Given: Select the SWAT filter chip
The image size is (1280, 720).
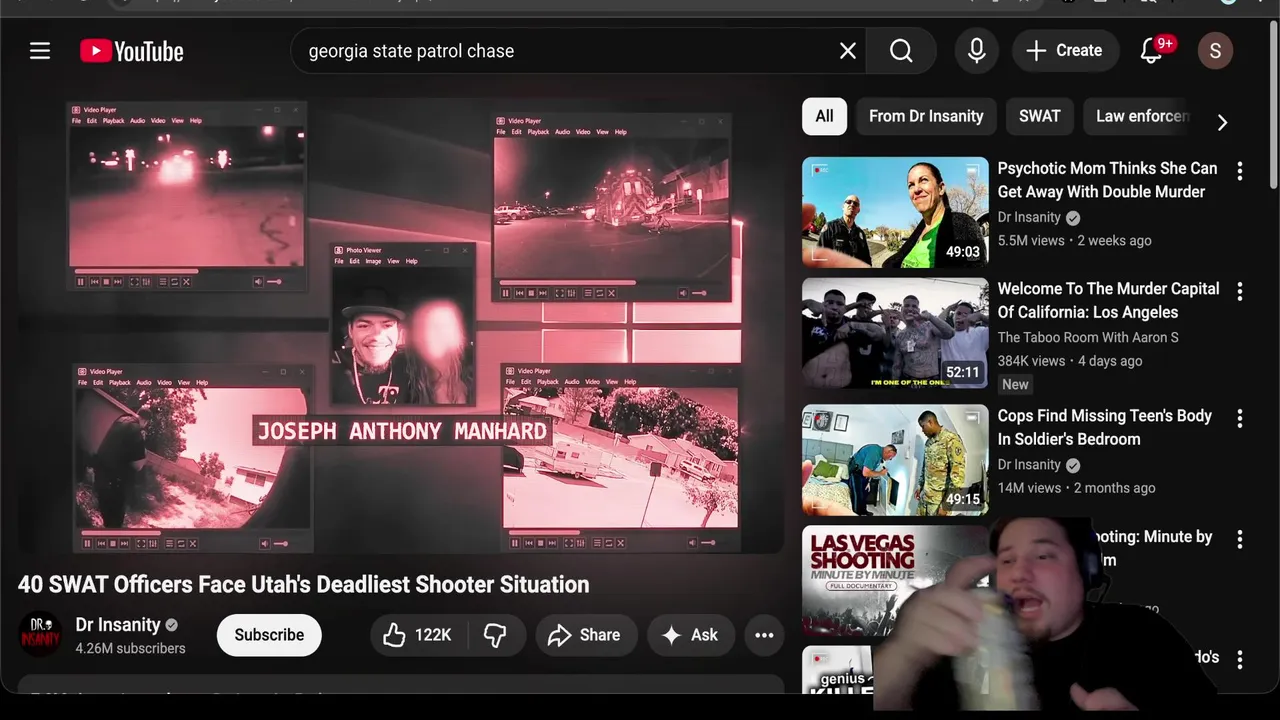Looking at the screenshot, I should [x=1039, y=116].
